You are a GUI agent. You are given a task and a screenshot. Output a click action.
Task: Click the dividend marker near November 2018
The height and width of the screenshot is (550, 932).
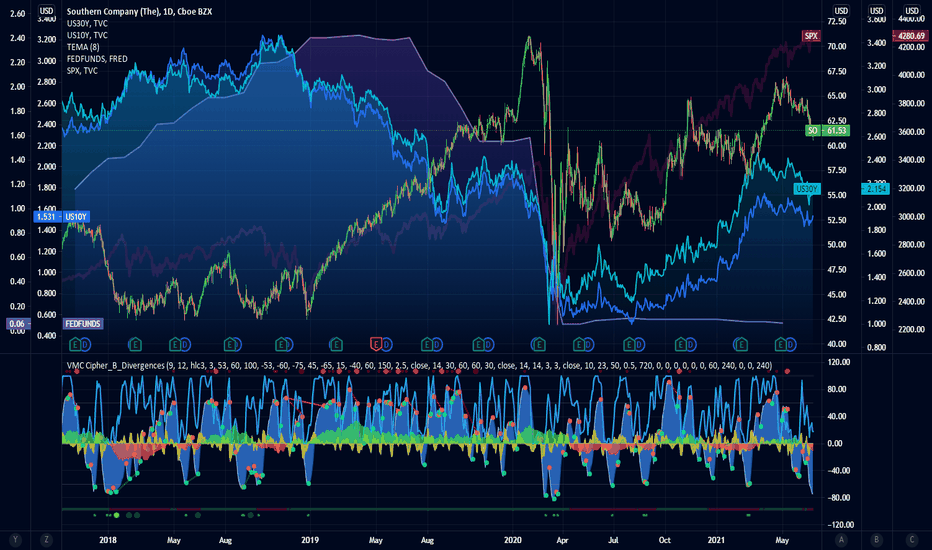click(x=288, y=344)
